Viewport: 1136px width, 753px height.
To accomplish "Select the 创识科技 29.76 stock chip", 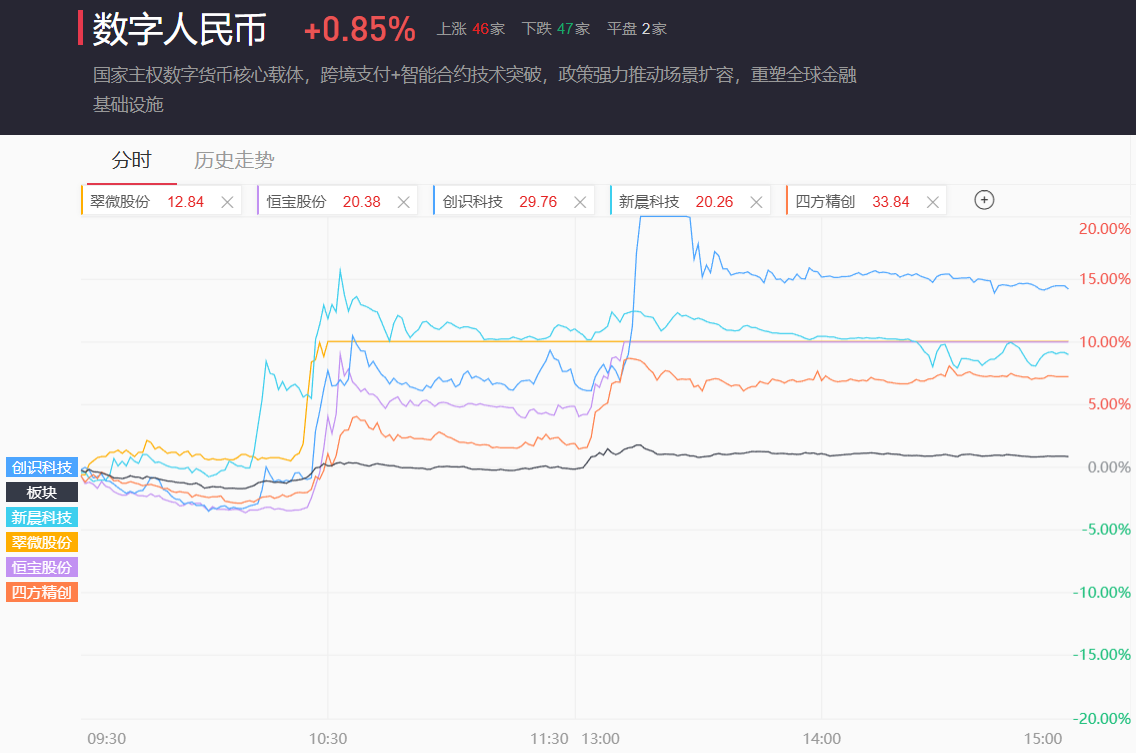I will point(498,202).
